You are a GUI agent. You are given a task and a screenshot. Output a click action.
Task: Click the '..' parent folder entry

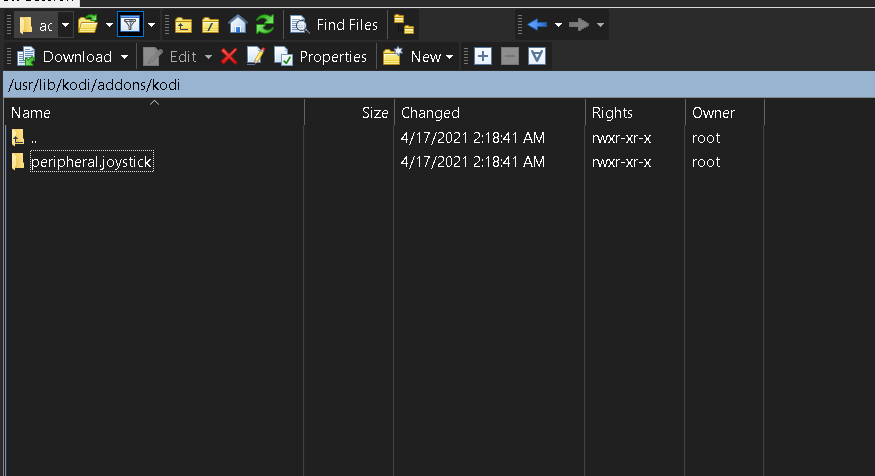point(34,138)
